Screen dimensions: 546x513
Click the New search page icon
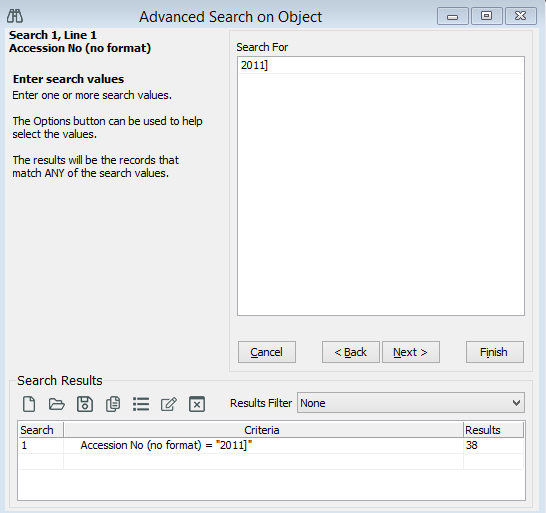pyautogui.click(x=29, y=404)
